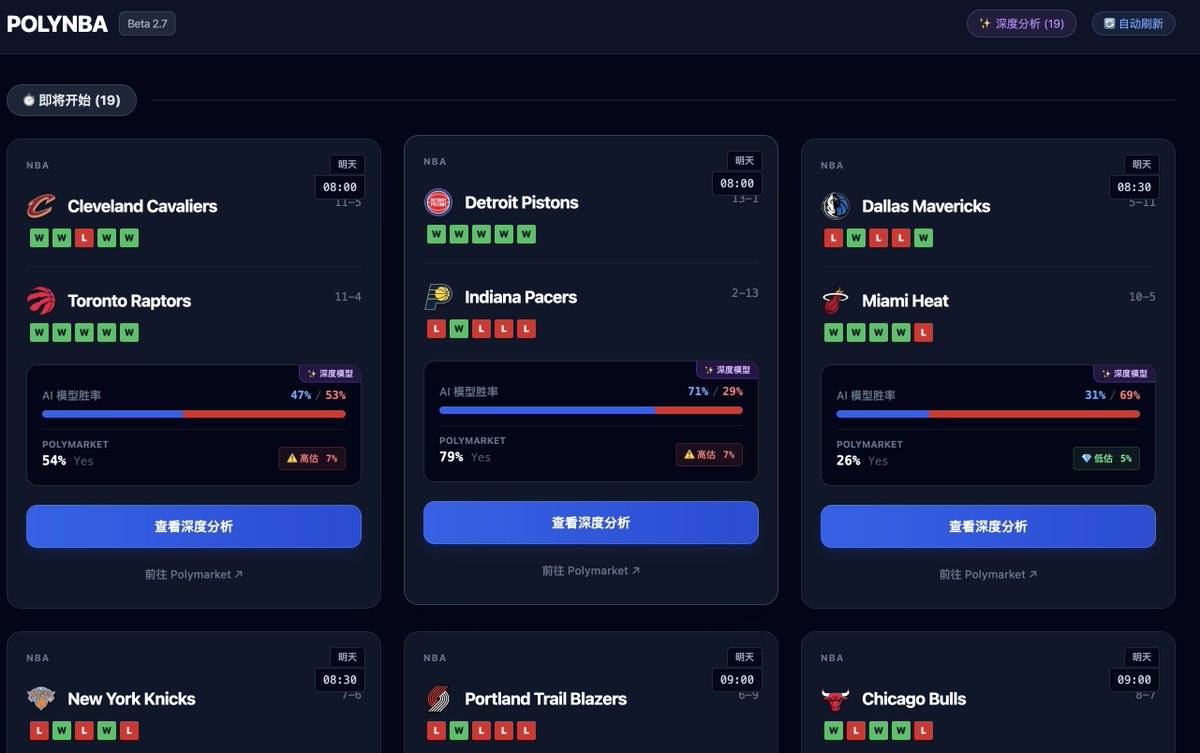Click deep model tag in Cavaliers card
Screen dimensions: 1200x753
[x=330, y=373]
